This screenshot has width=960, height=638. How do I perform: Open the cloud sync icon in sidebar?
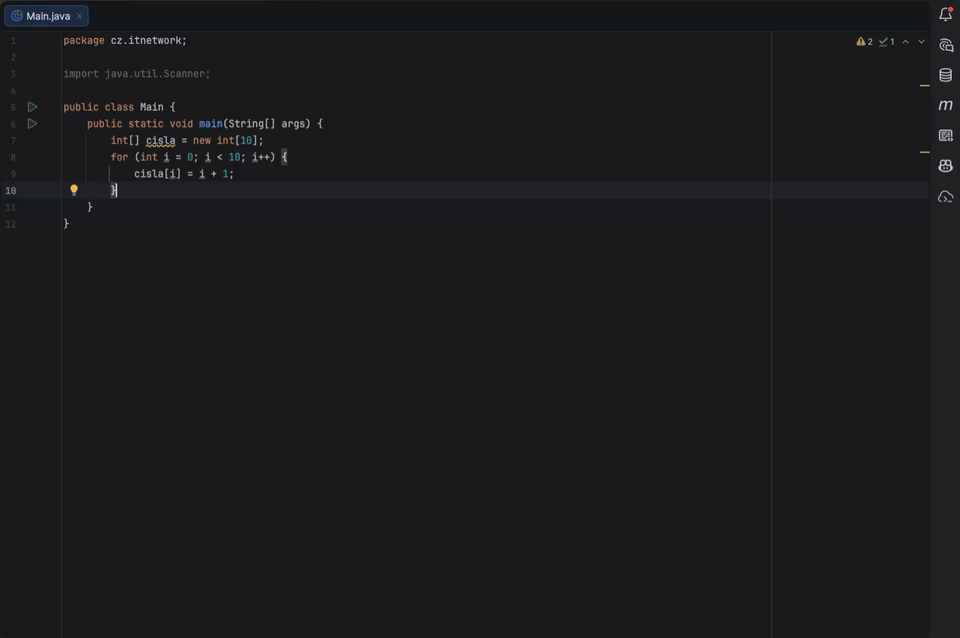pos(945,196)
